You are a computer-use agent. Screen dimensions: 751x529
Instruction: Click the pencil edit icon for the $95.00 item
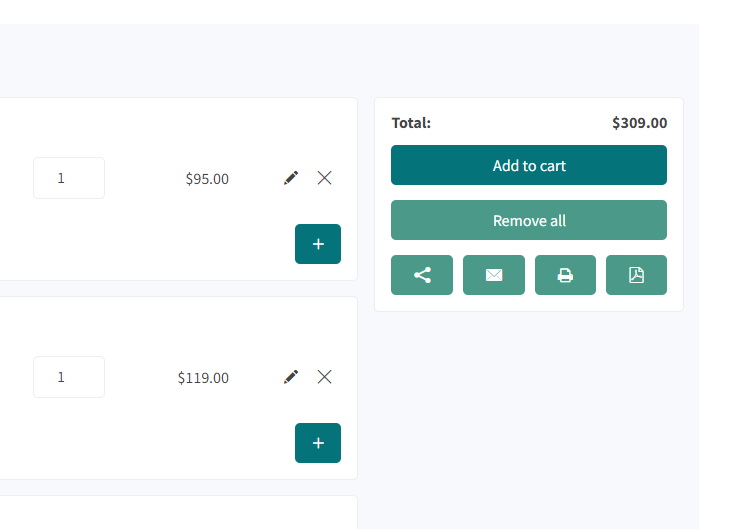(x=291, y=178)
